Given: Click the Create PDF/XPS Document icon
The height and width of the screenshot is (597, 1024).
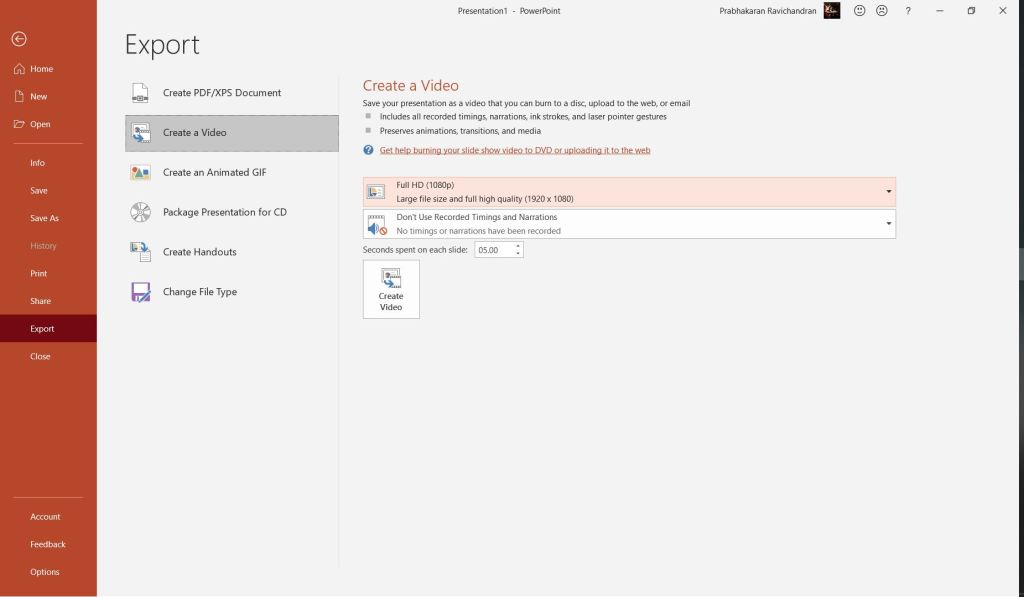Looking at the screenshot, I should pyautogui.click(x=140, y=93).
